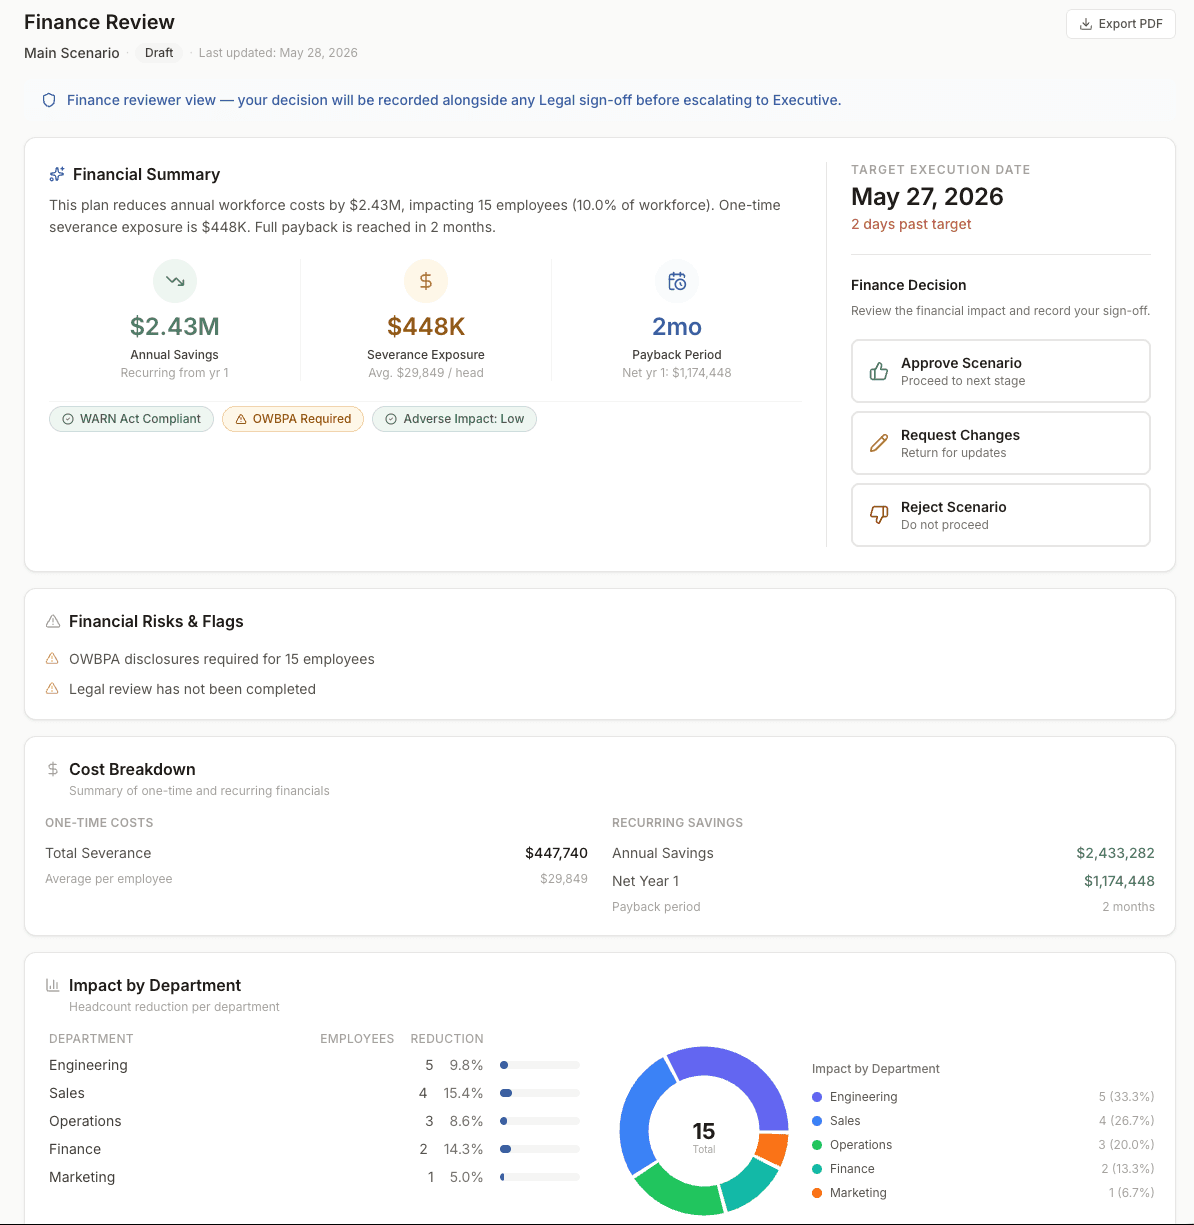Click the check icon in Adverse Impact badge
This screenshot has width=1194, height=1225.
pyautogui.click(x=391, y=419)
